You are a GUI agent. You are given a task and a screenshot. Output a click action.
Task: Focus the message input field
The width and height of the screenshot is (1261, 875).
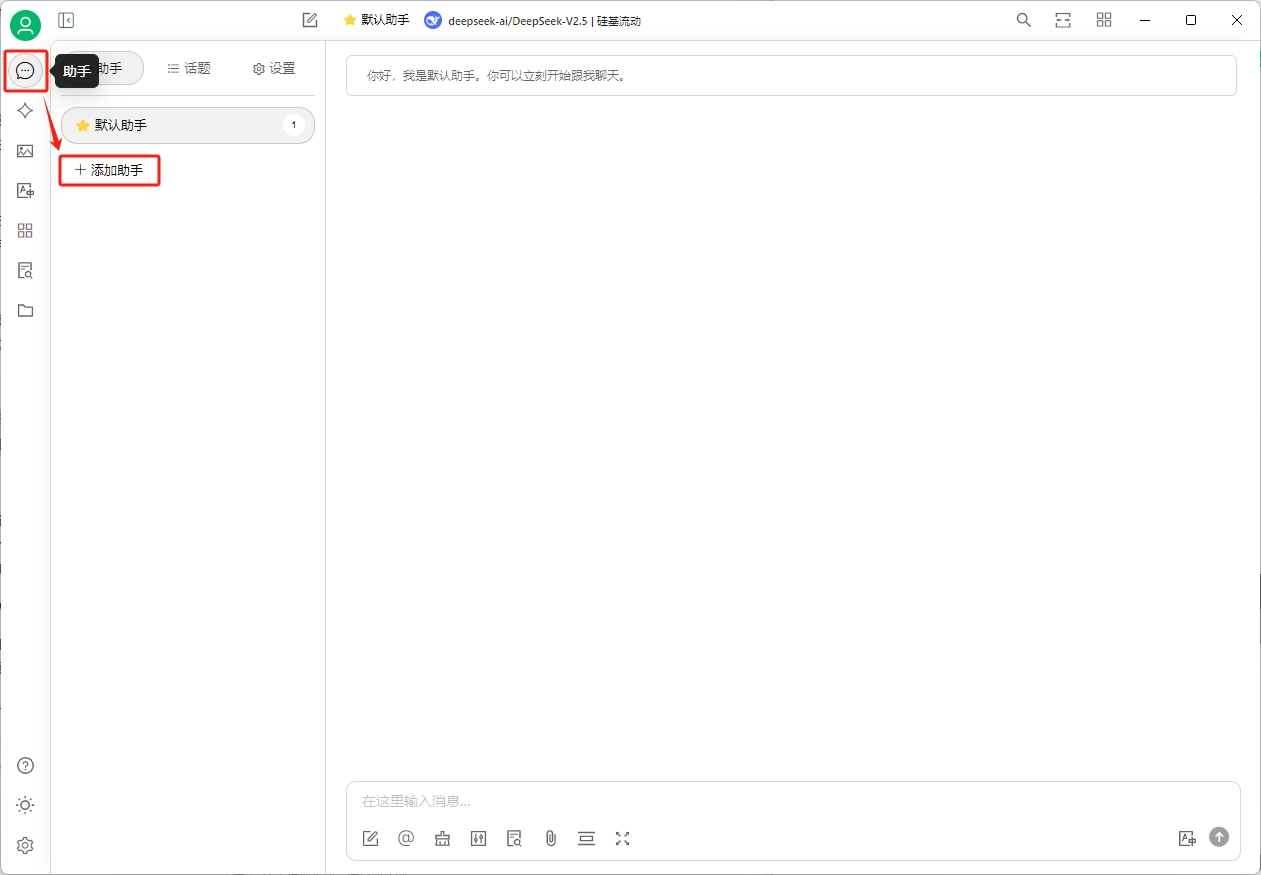793,801
